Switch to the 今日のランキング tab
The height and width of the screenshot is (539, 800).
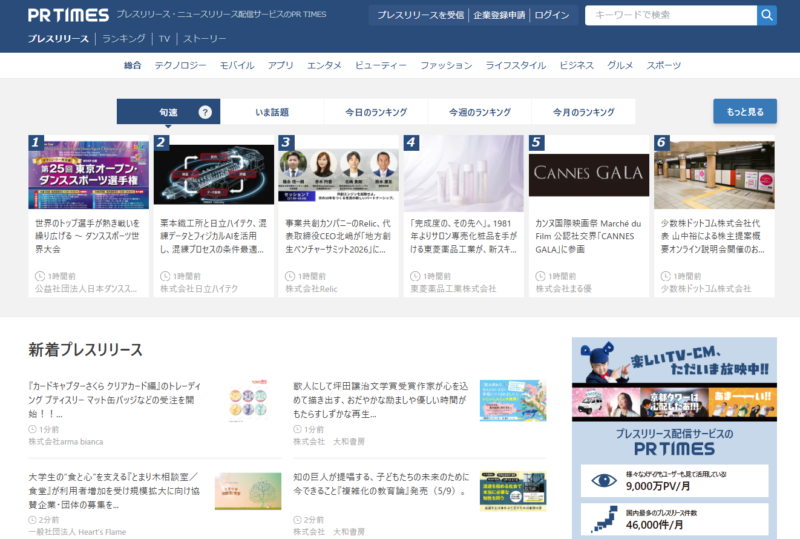tap(376, 112)
